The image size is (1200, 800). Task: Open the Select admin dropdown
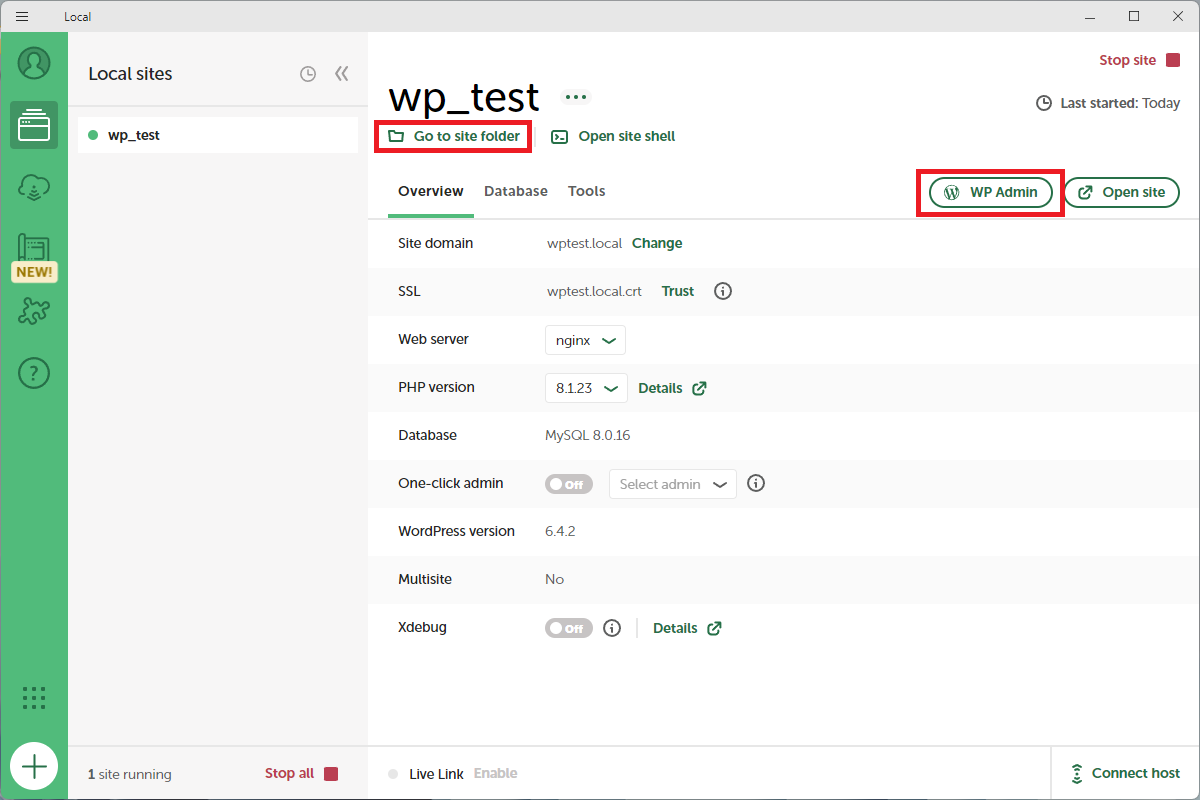672,484
